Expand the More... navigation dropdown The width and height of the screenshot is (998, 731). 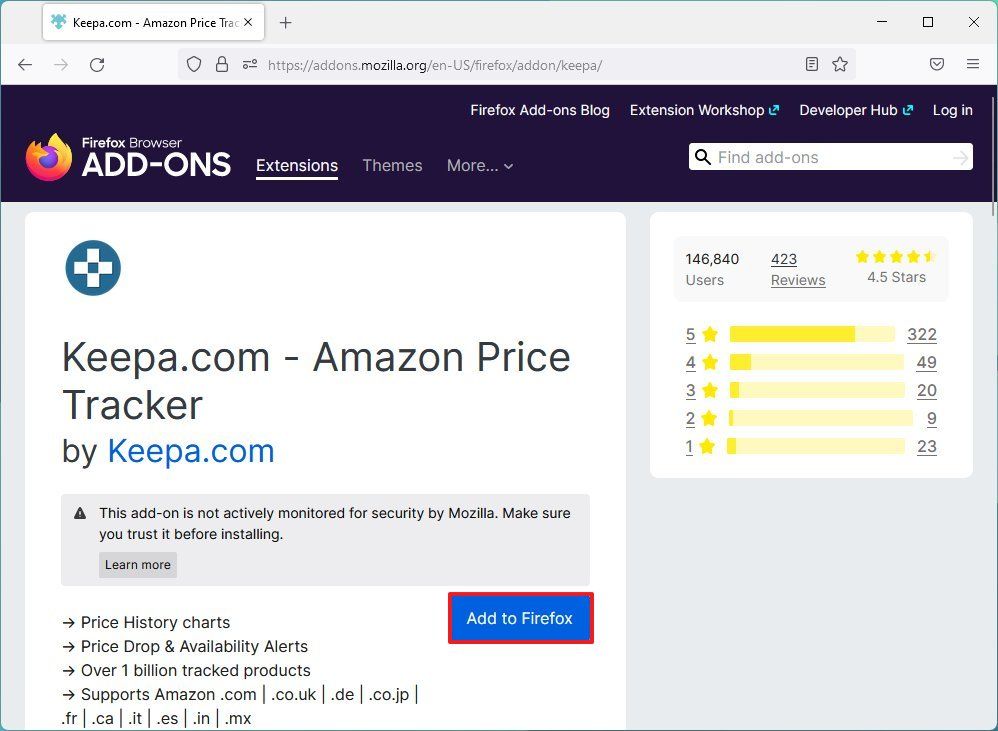click(480, 166)
